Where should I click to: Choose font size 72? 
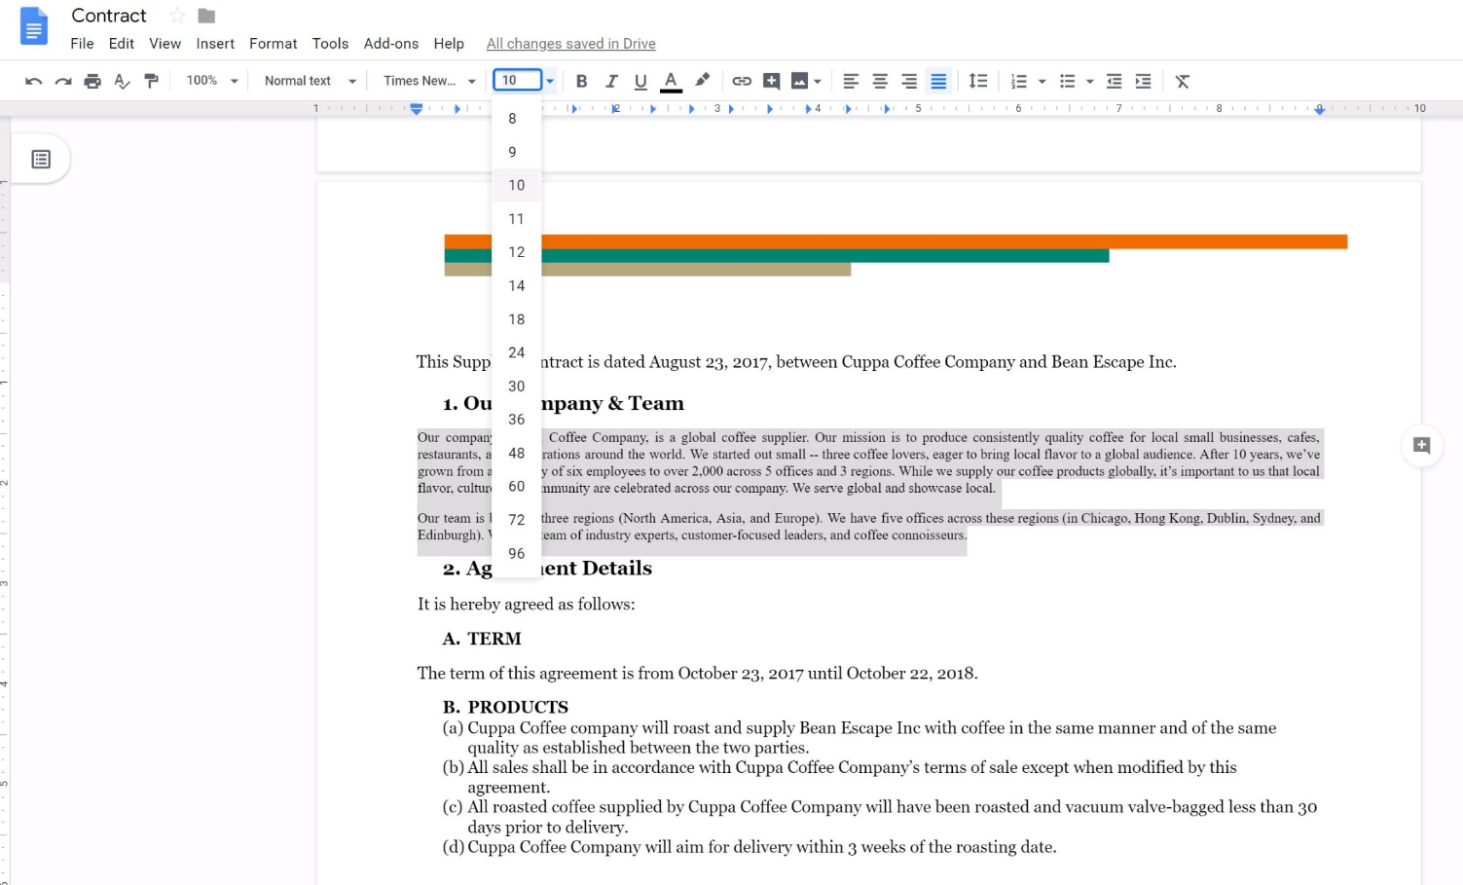516,520
